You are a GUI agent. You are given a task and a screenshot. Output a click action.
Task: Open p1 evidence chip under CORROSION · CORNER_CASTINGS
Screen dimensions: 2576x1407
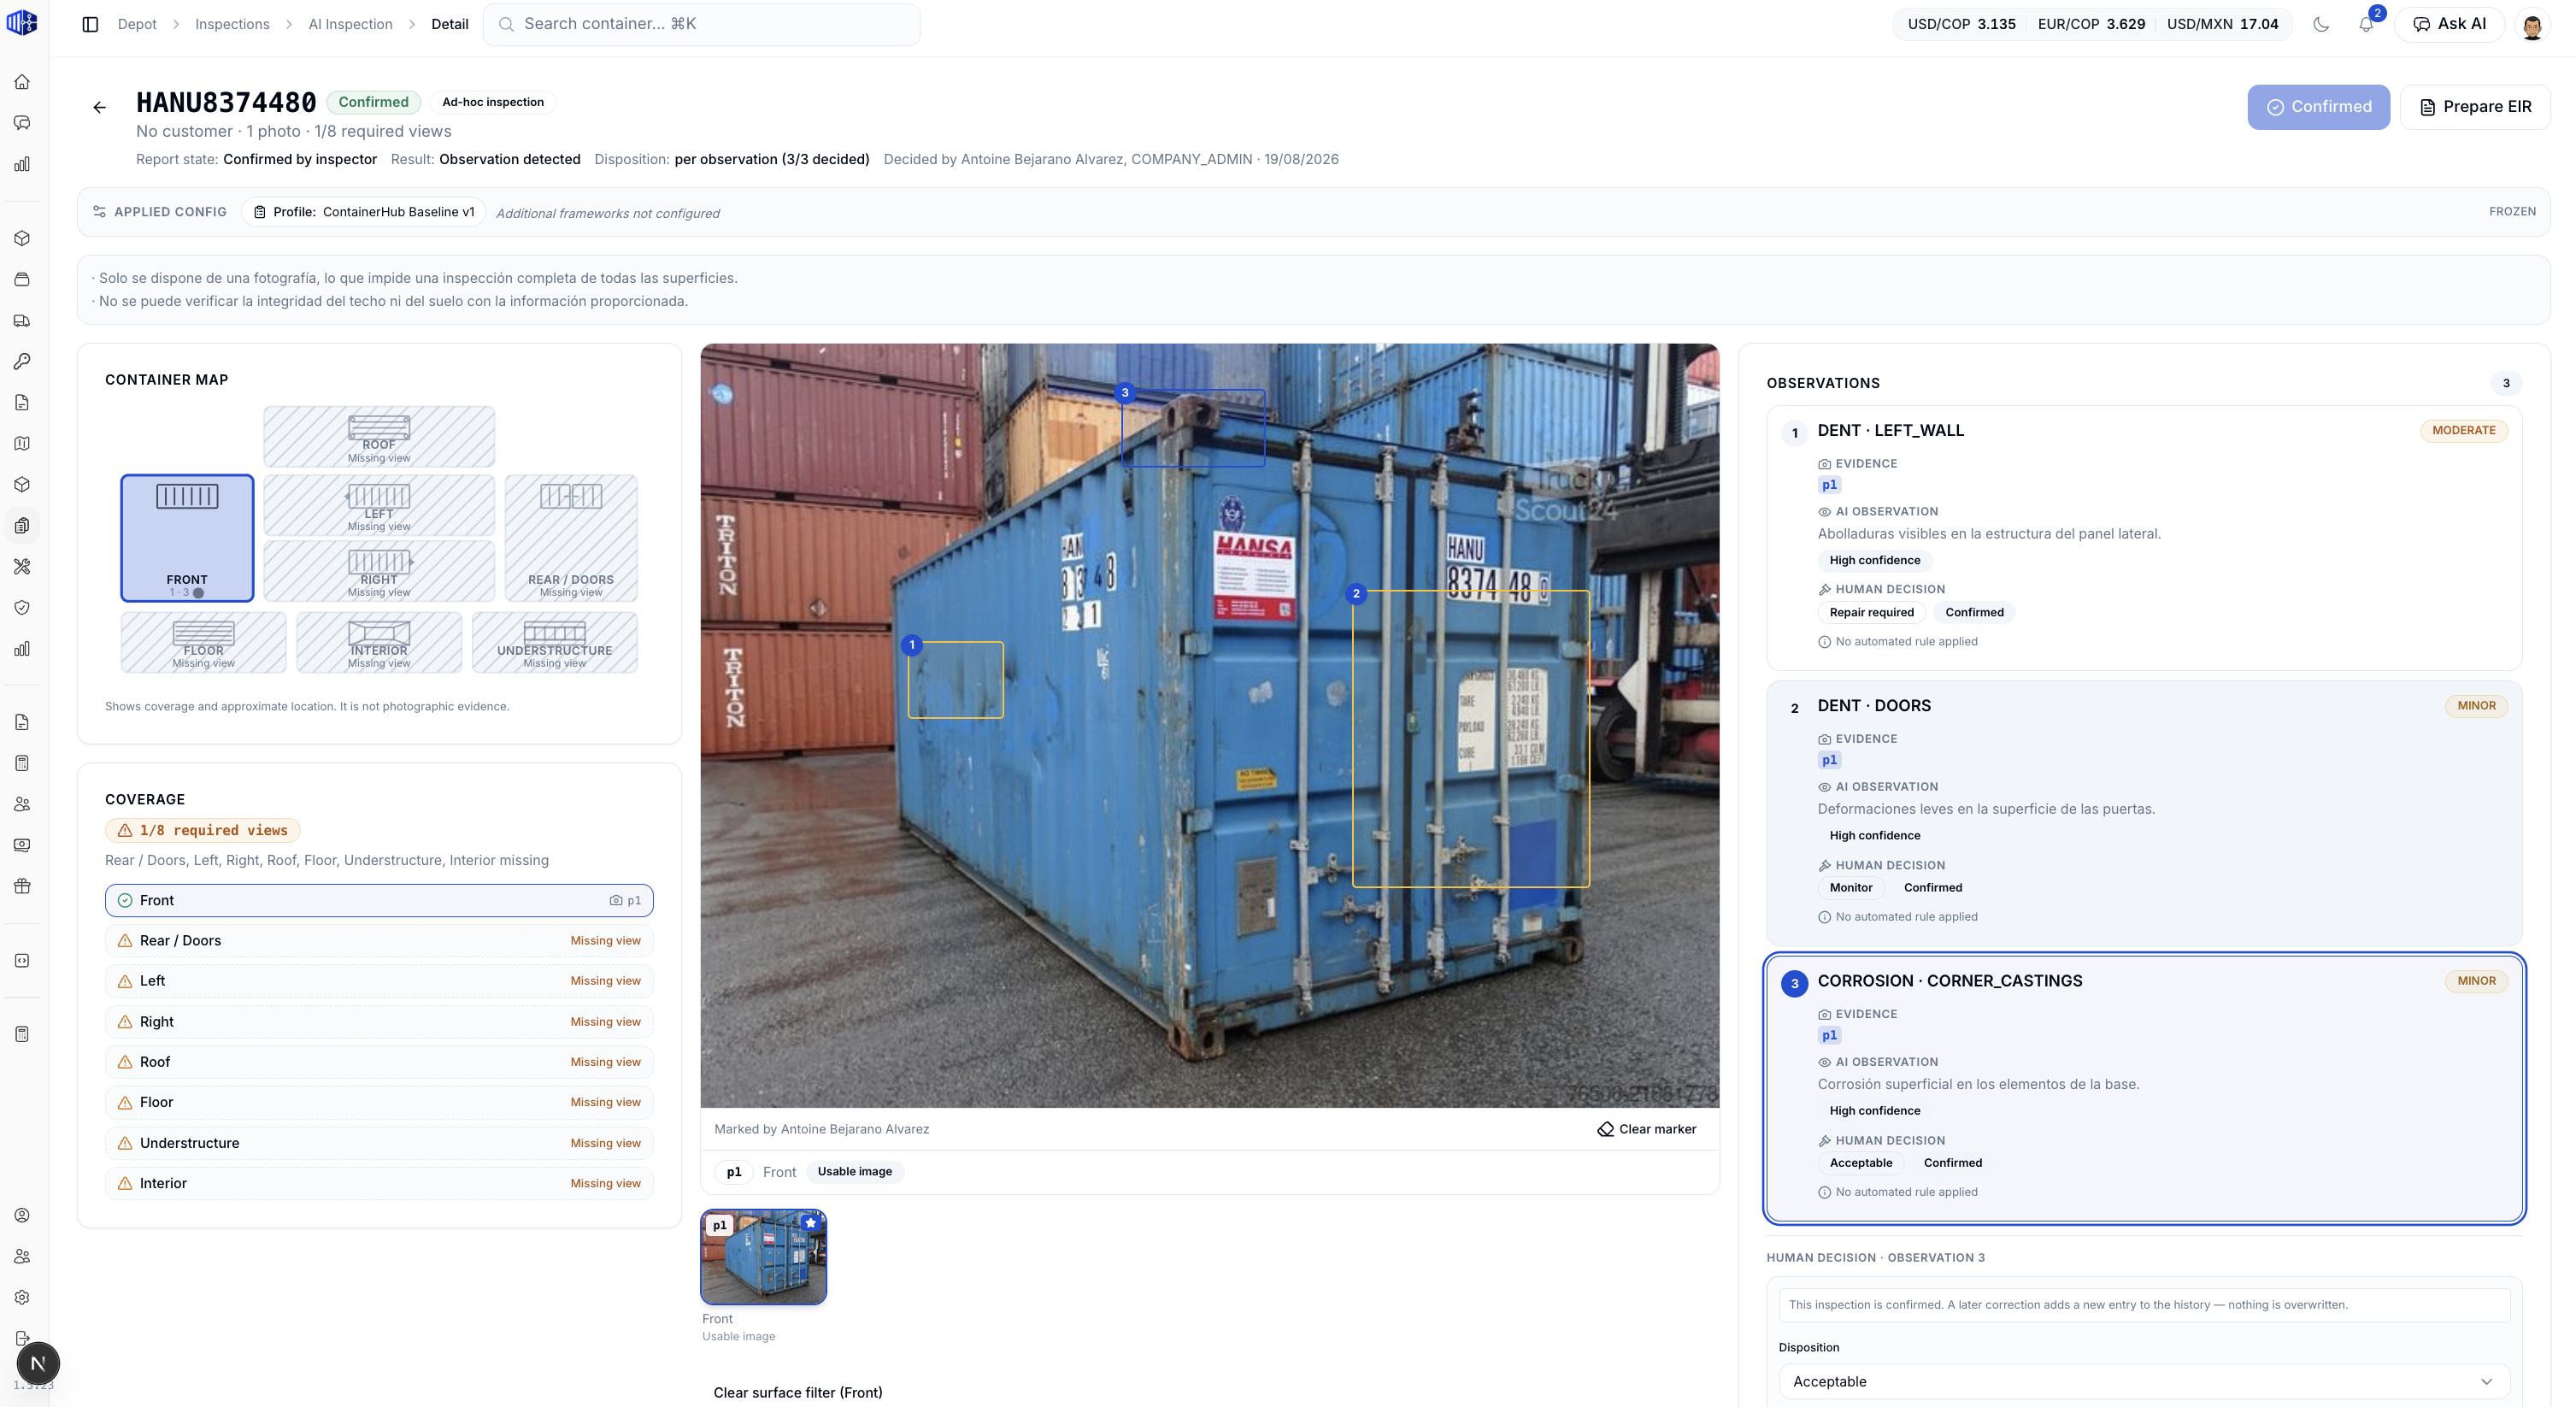pyautogui.click(x=1829, y=1035)
